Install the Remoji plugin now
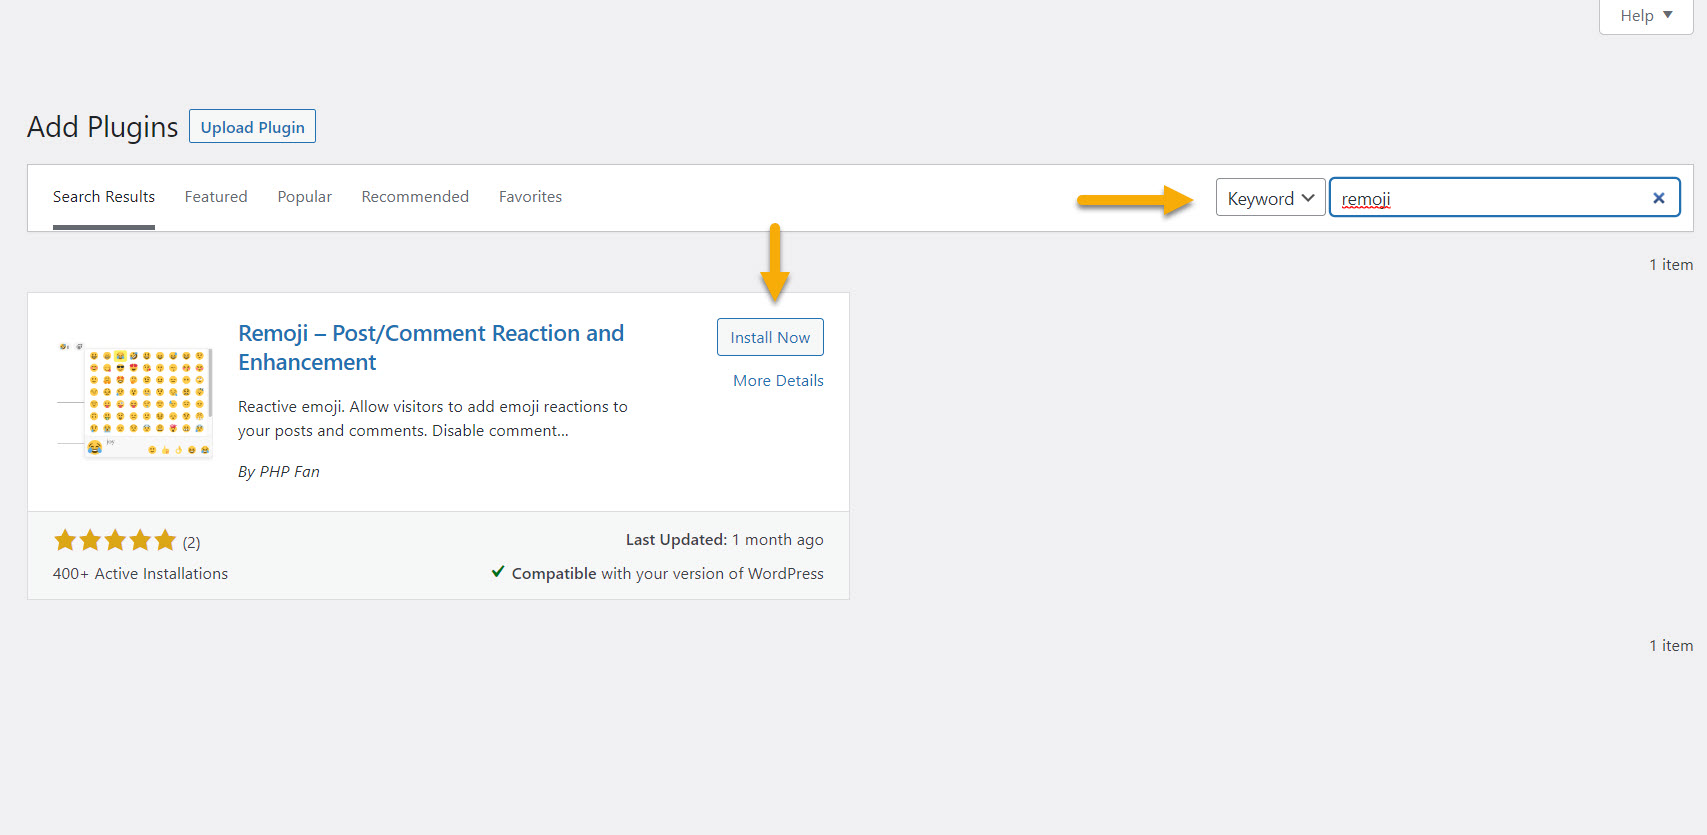 (770, 337)
